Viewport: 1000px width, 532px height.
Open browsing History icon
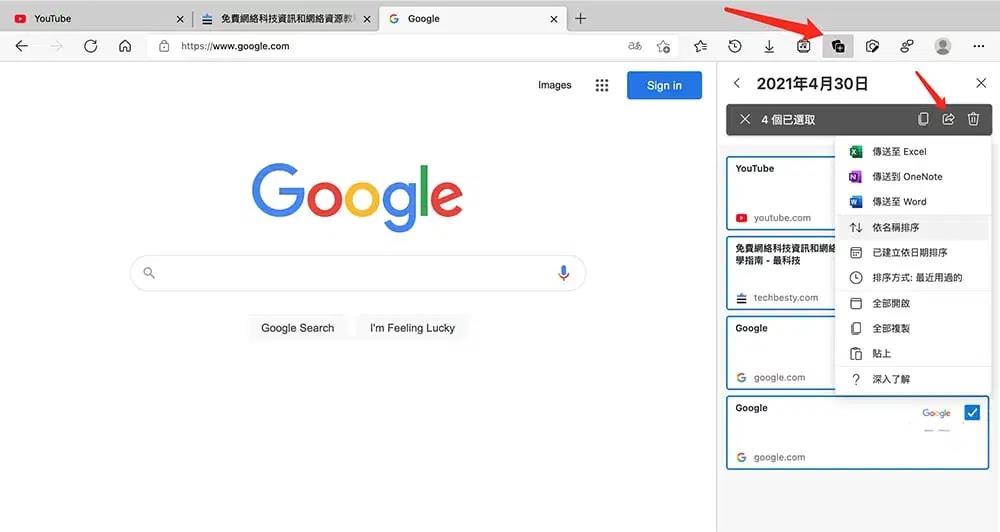point(735,46)
